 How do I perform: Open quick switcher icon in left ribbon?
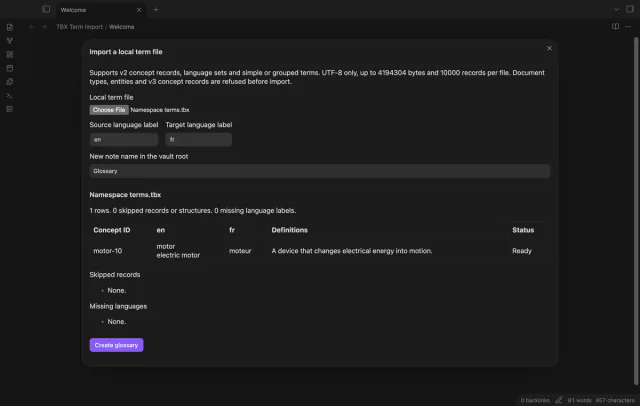[10, 27]
